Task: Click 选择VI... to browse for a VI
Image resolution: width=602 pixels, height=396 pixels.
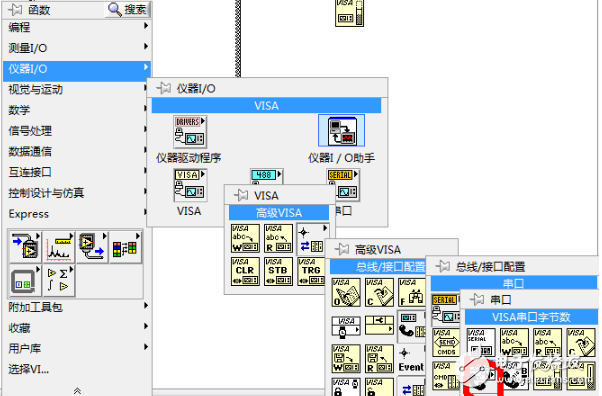Action: (x=29, y=369)
